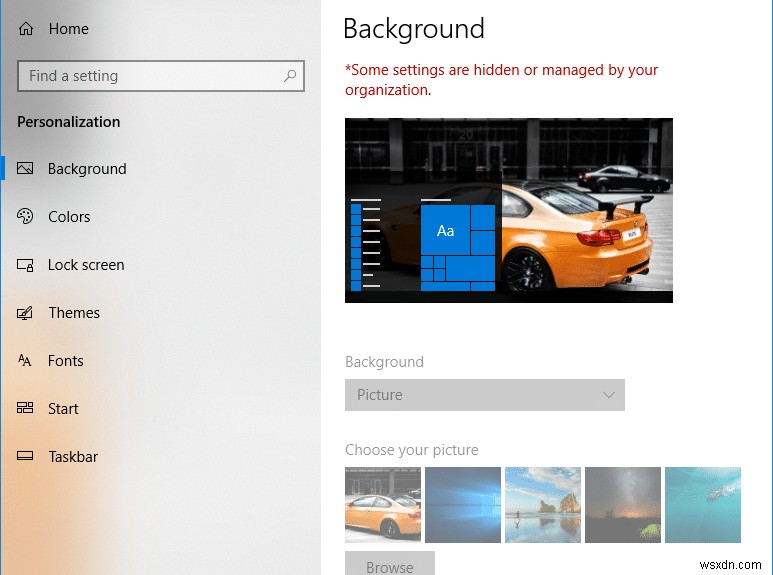773x575 pixels.
Task: Click the Start tiles icon
Action: tap(25, 408)
